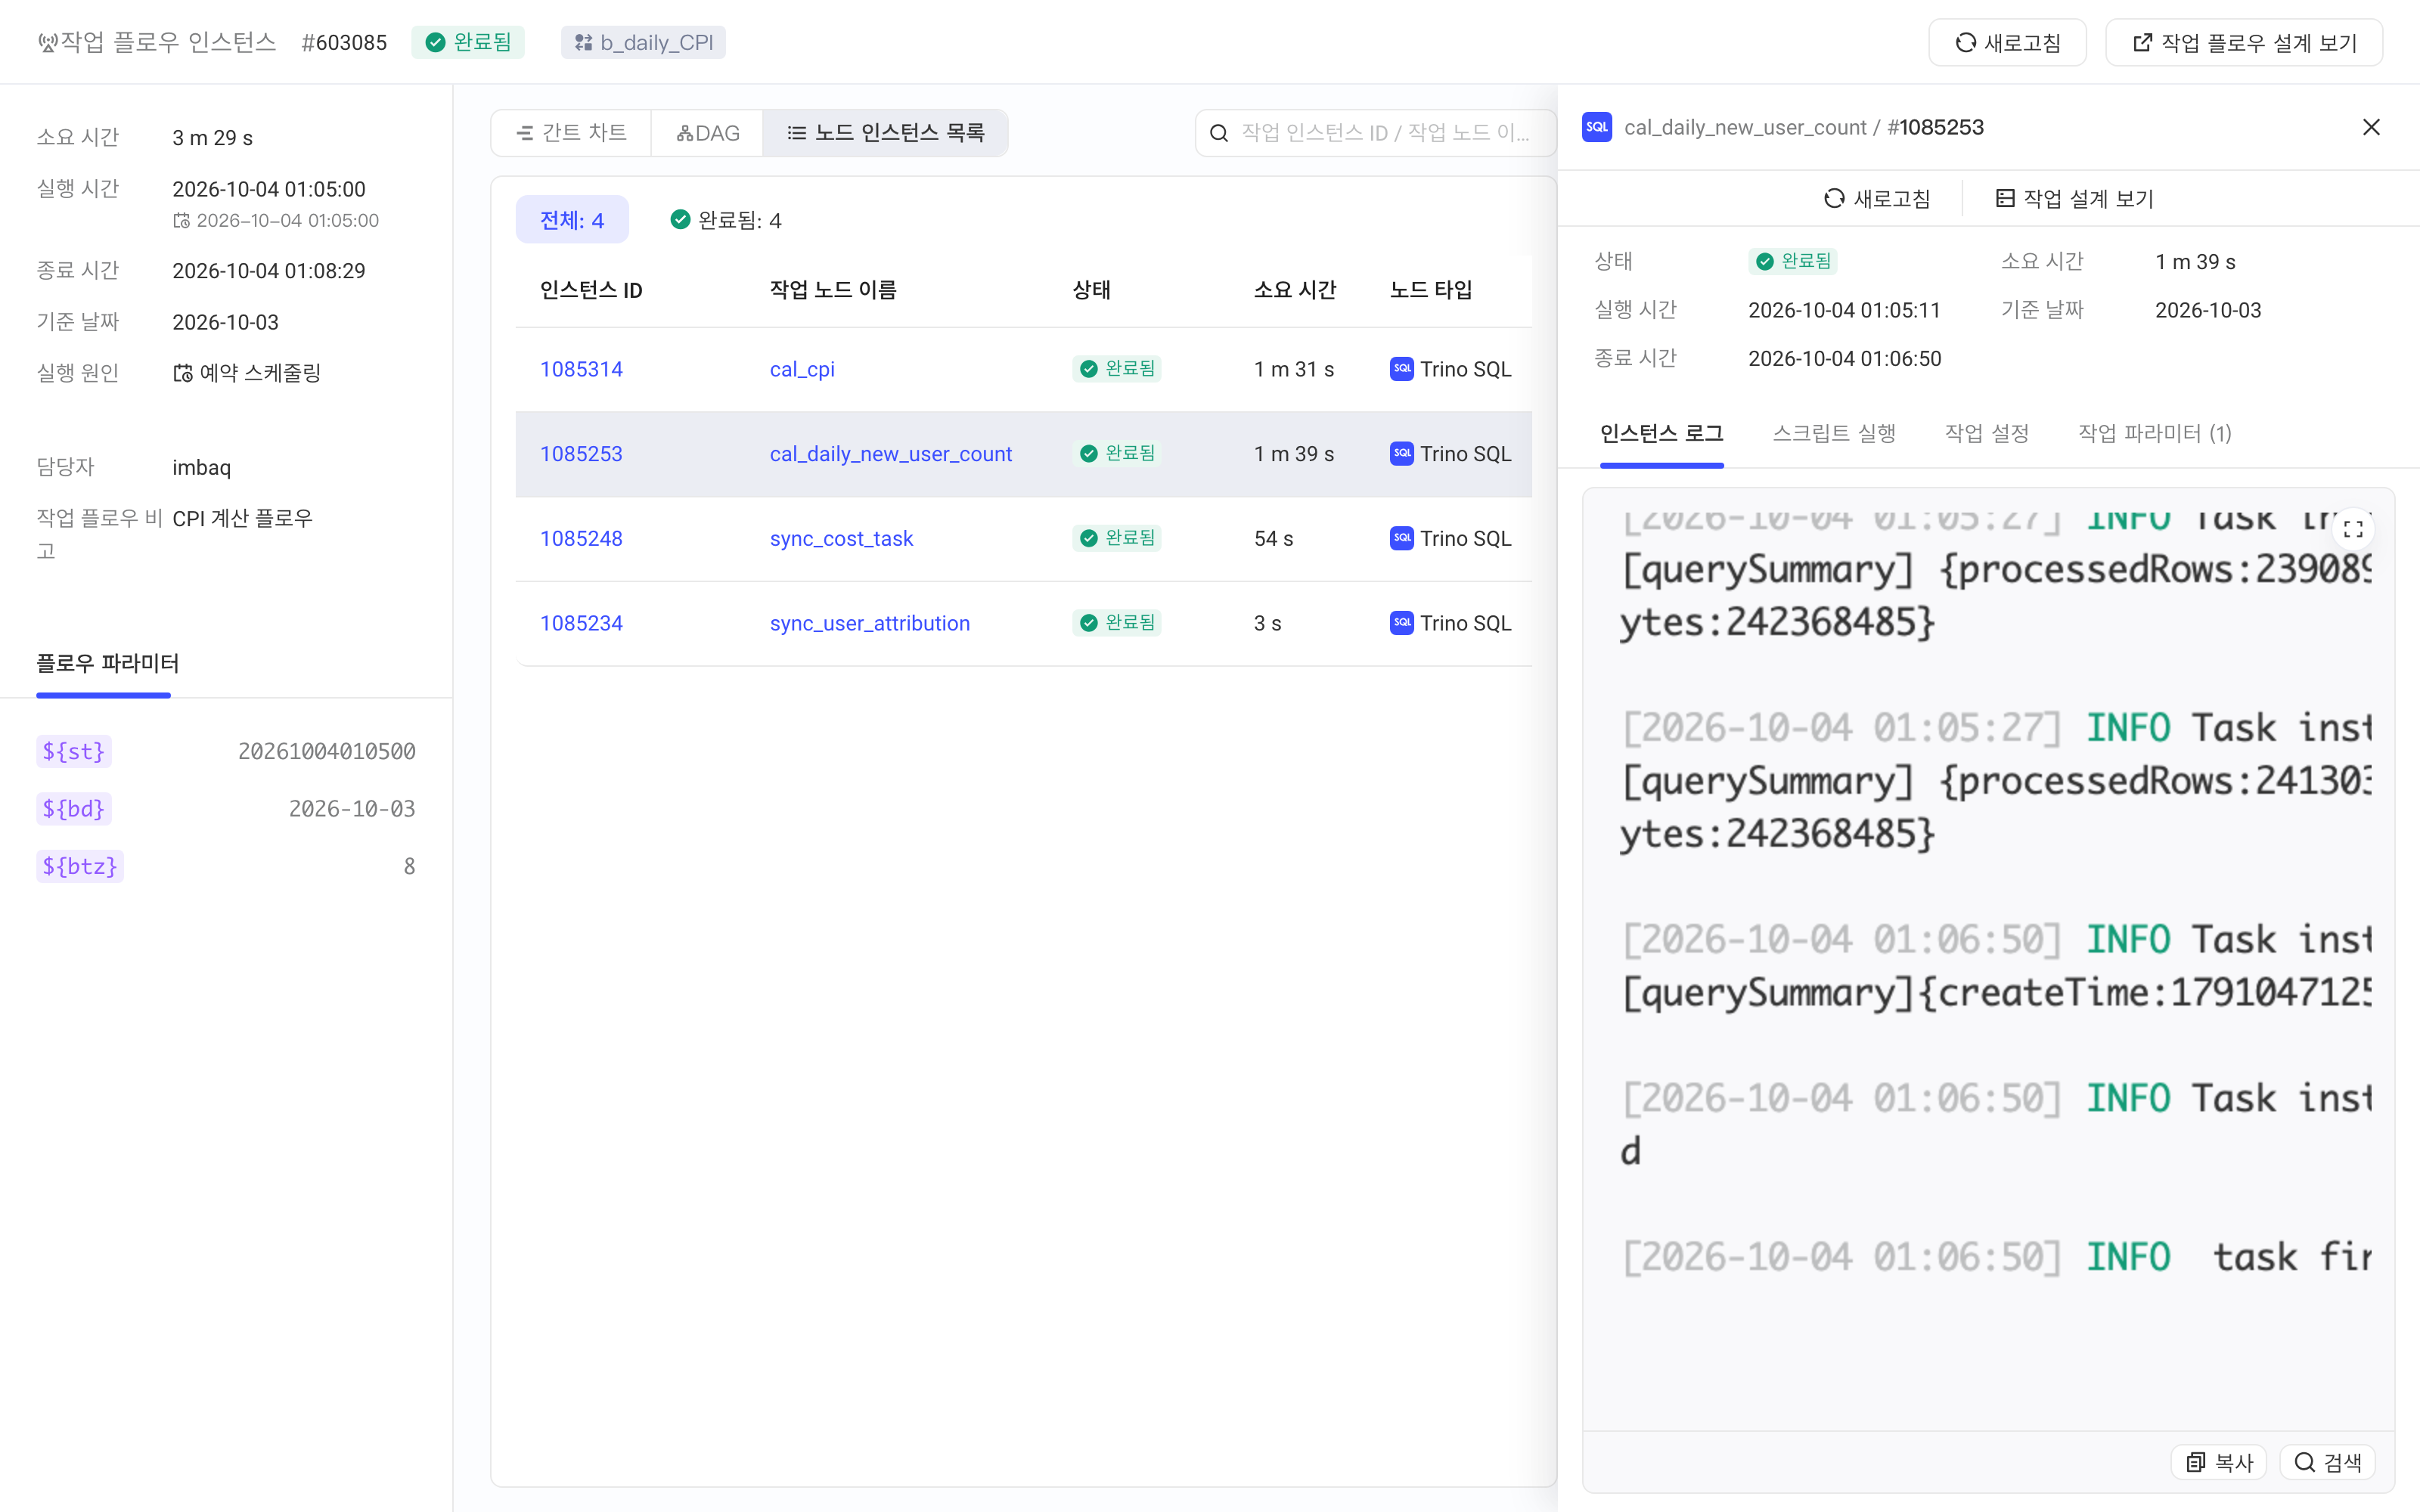Close the cal_daily_new_user_count detail panel
The image size is (2420, 1512).
(2371, 127)
